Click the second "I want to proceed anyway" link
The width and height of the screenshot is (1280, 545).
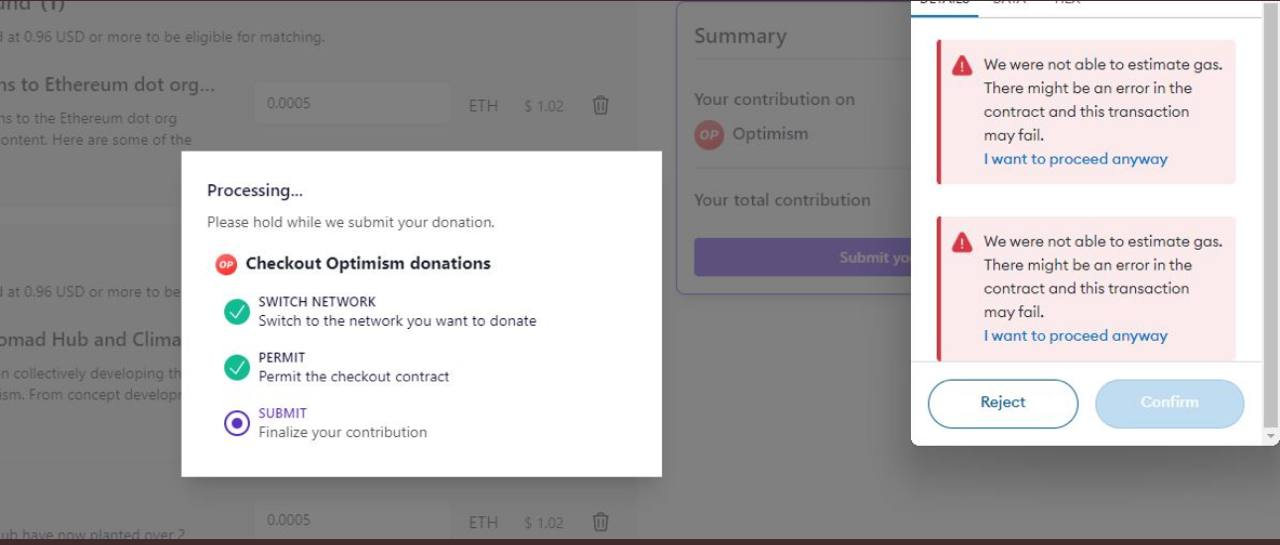click(x=1075, y=336)
